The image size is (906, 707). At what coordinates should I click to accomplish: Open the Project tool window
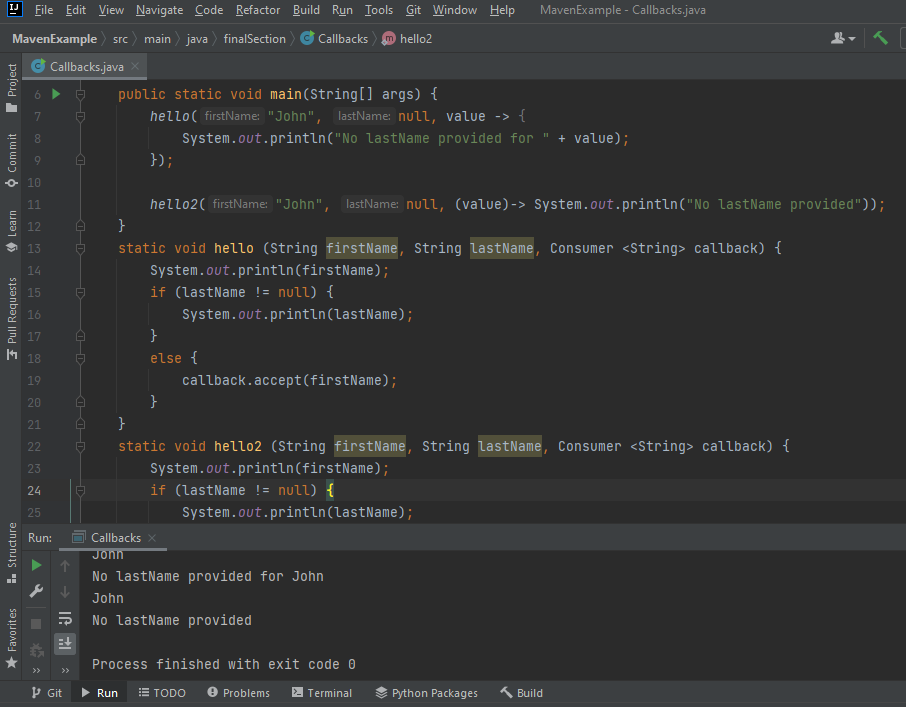[x=12, y=88]
